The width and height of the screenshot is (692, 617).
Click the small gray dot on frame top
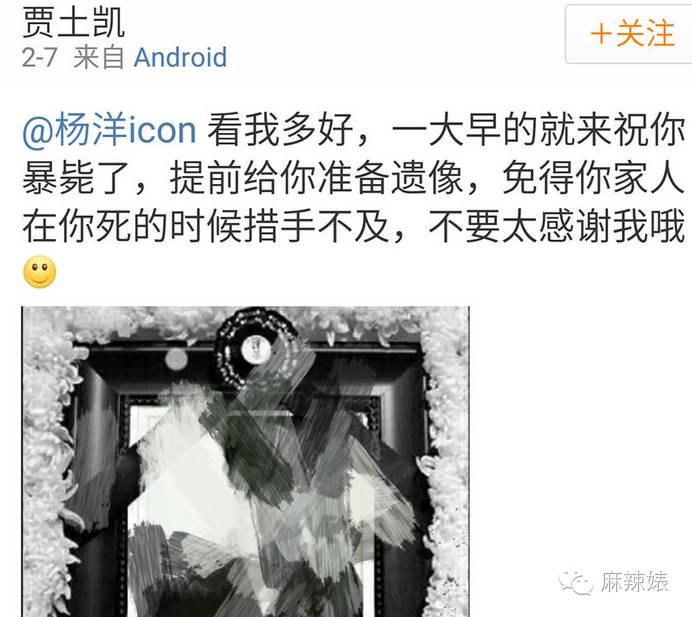pos(176,359)
